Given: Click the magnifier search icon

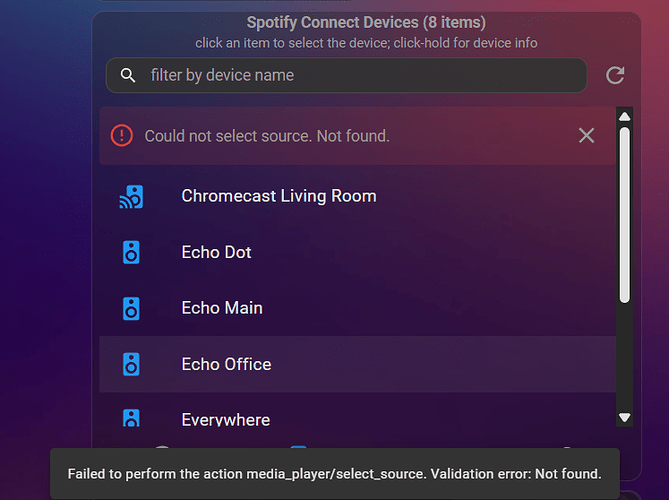Looking at the screenshot, I should click(128, 75).
